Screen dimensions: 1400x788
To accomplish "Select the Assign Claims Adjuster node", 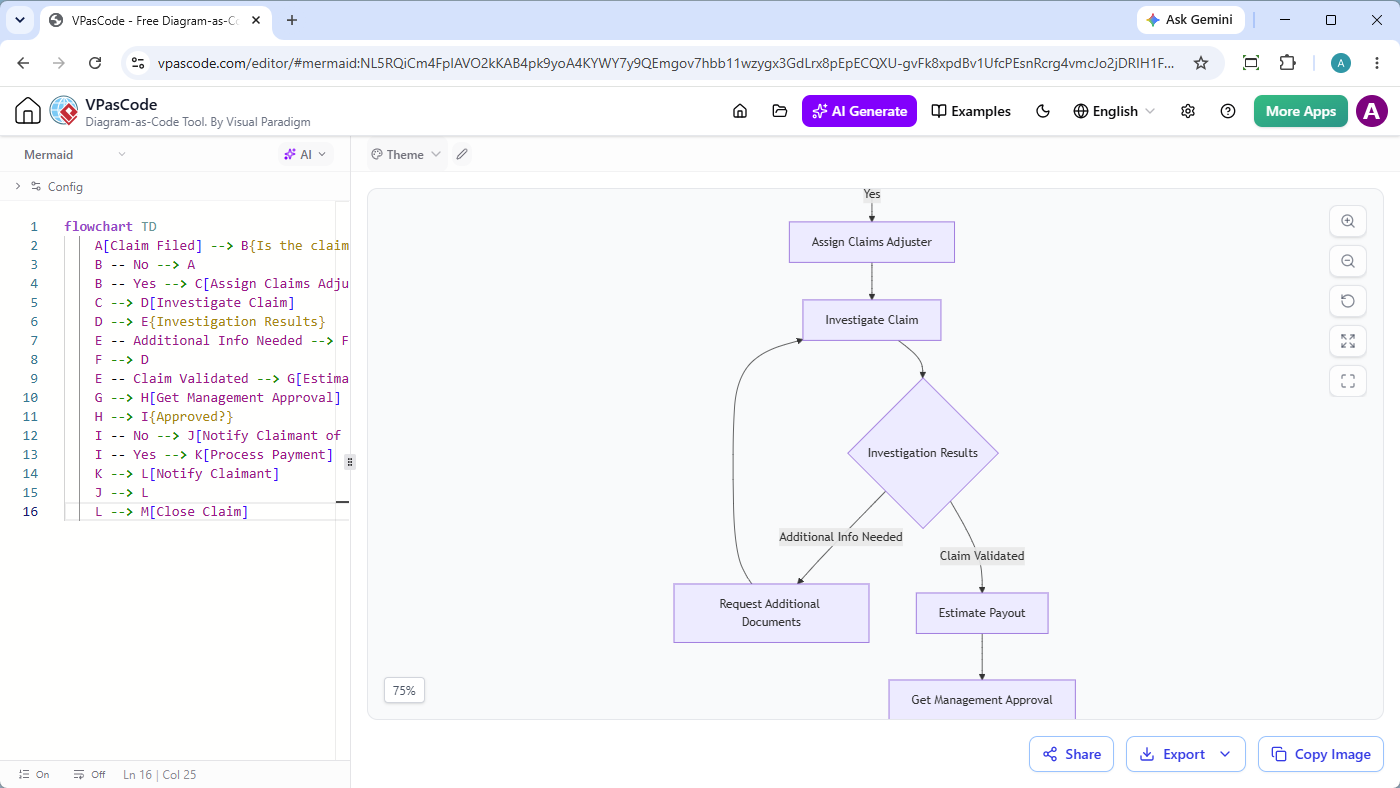I will point(872,242).
